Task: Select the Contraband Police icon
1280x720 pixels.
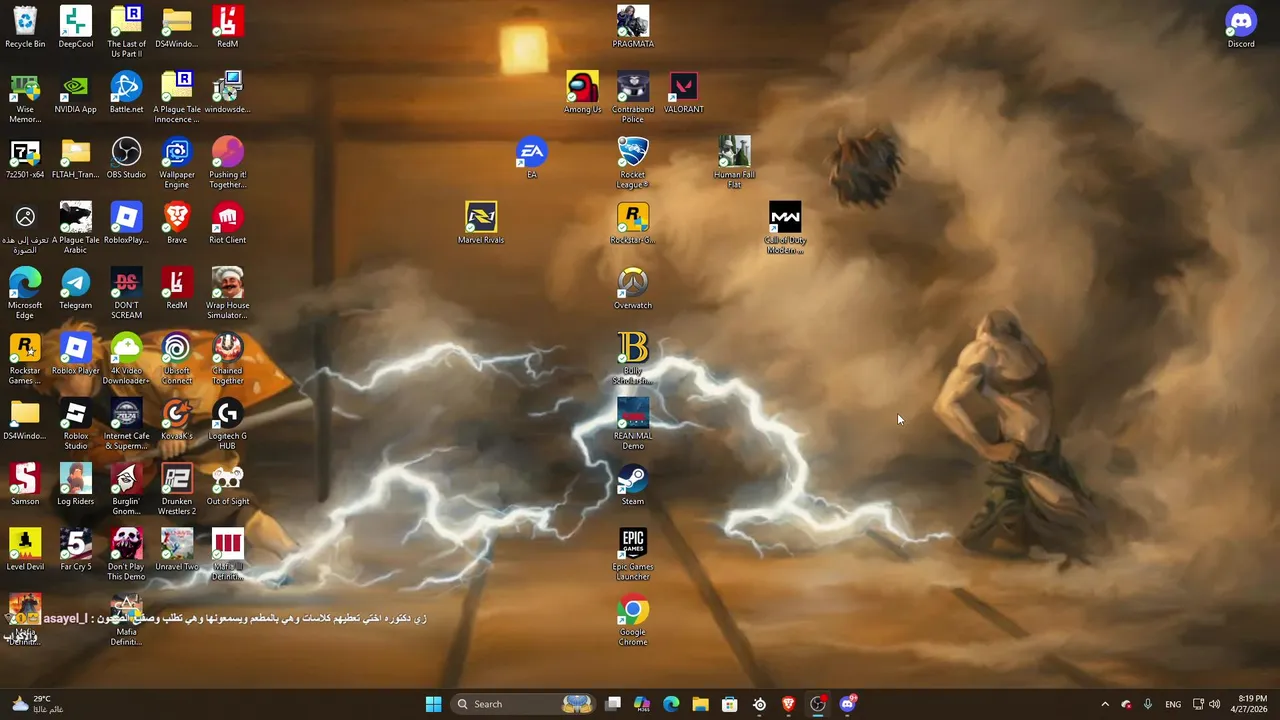Action: click(x=633, y=96)
